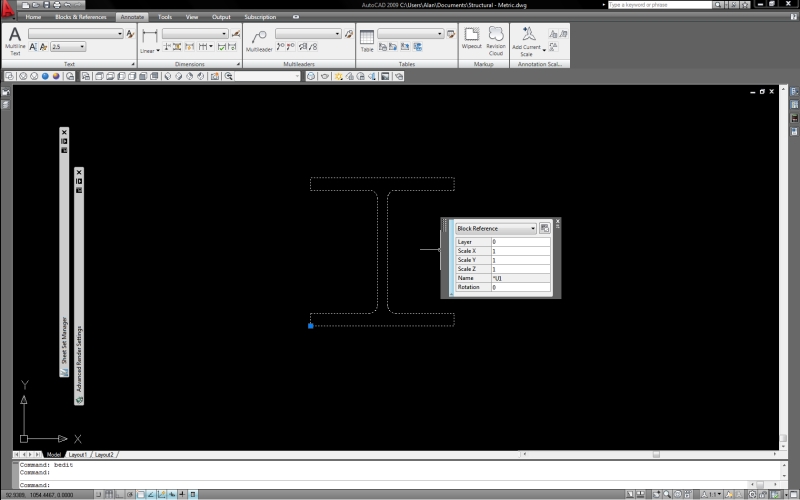The height and width of the screenshot is (500, 800).
Task: Toggle Dynamic Input in status bar
Action: point(172,494)
